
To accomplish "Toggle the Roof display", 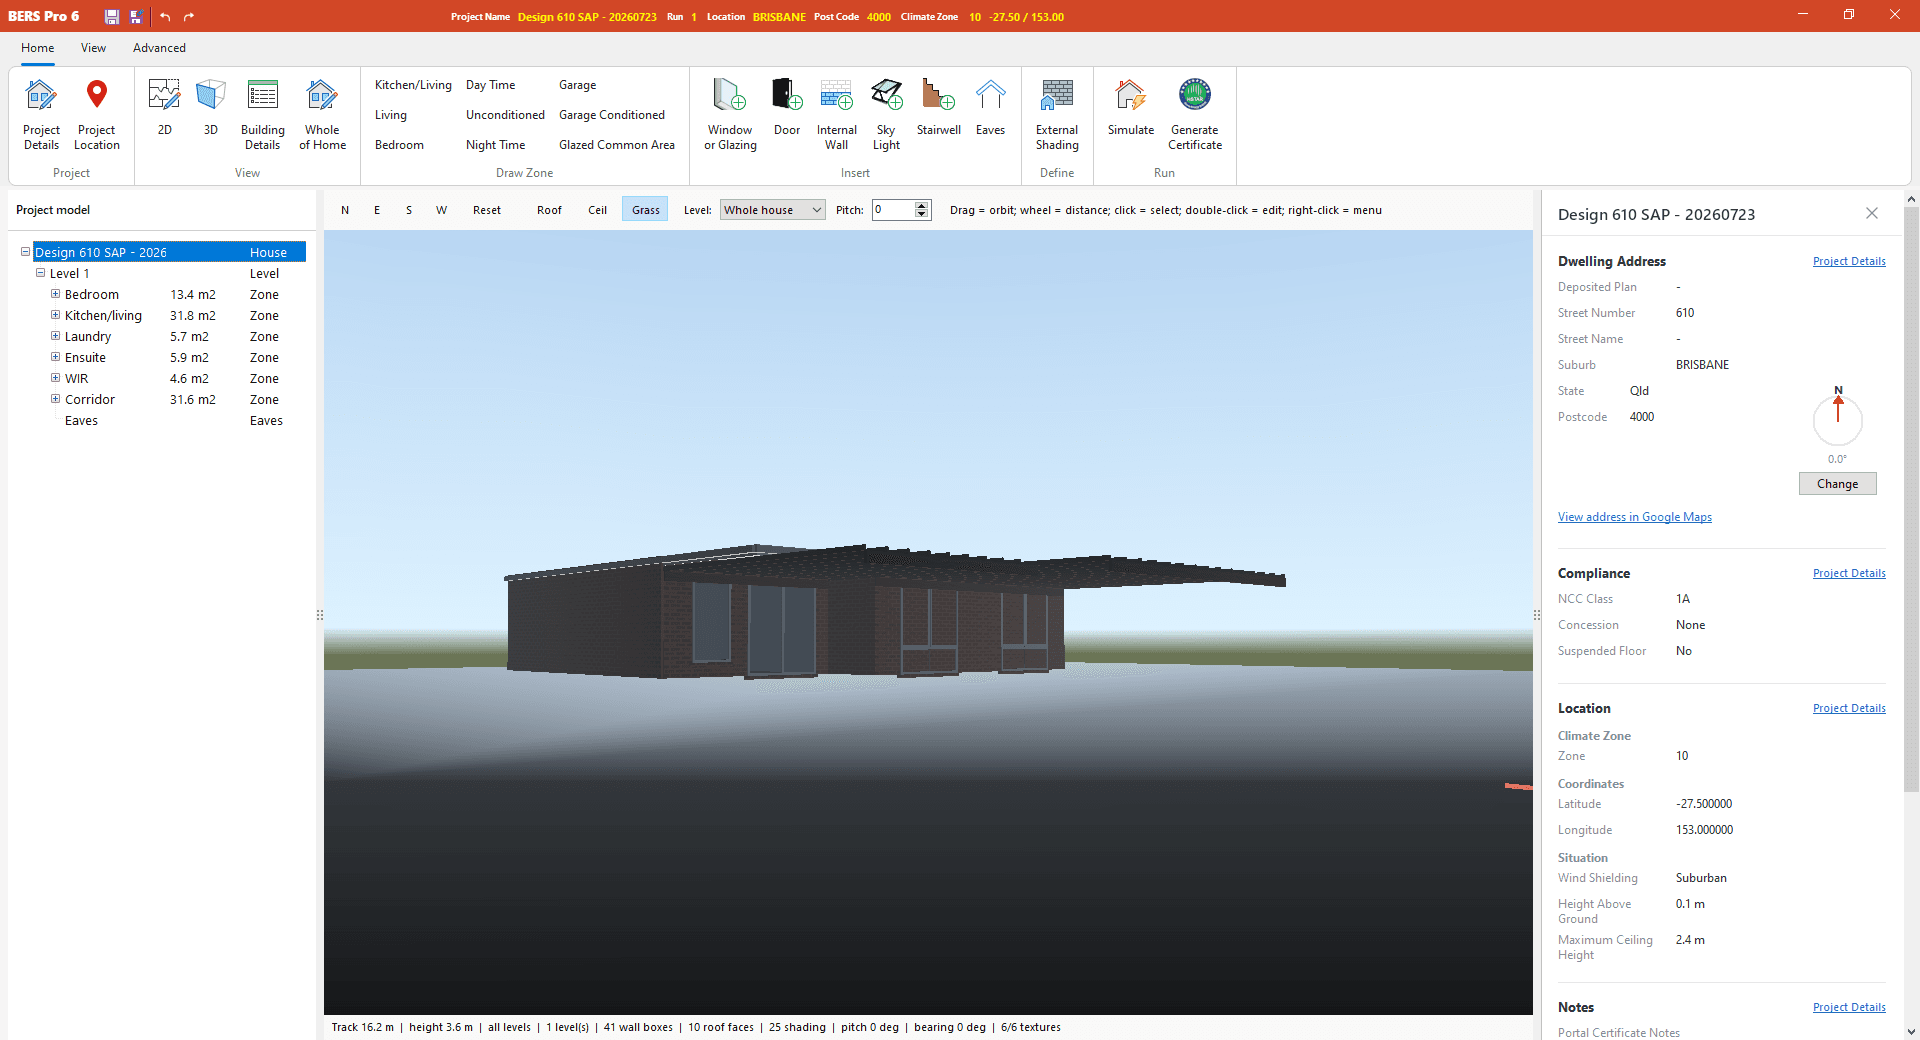I will tap(549, 210).
